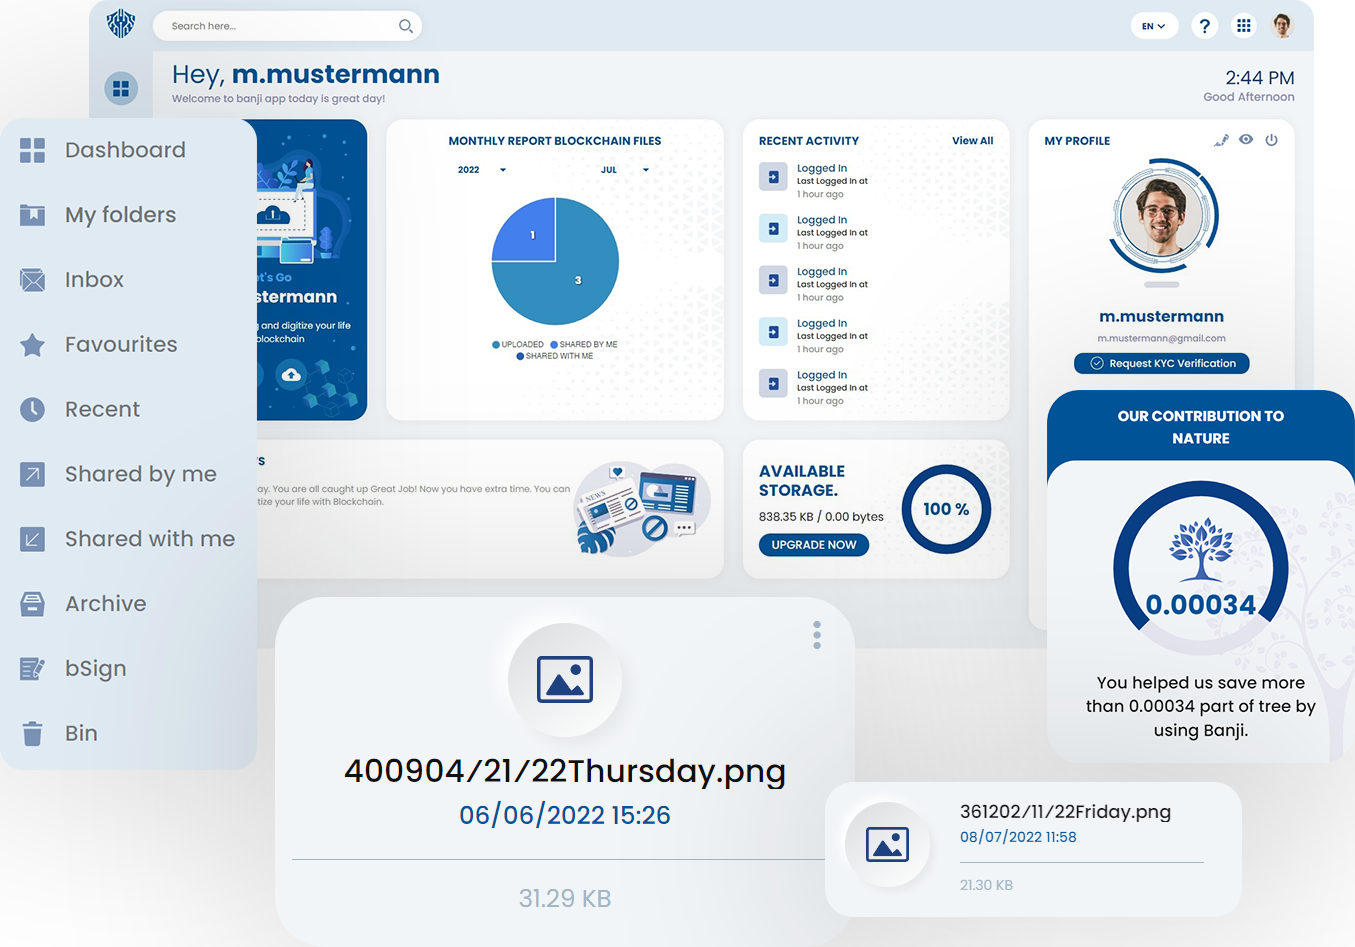The height and width of the screenshot is (947, 1355).
Task: Click the Shared with me arrow icon
Action: 32,539
